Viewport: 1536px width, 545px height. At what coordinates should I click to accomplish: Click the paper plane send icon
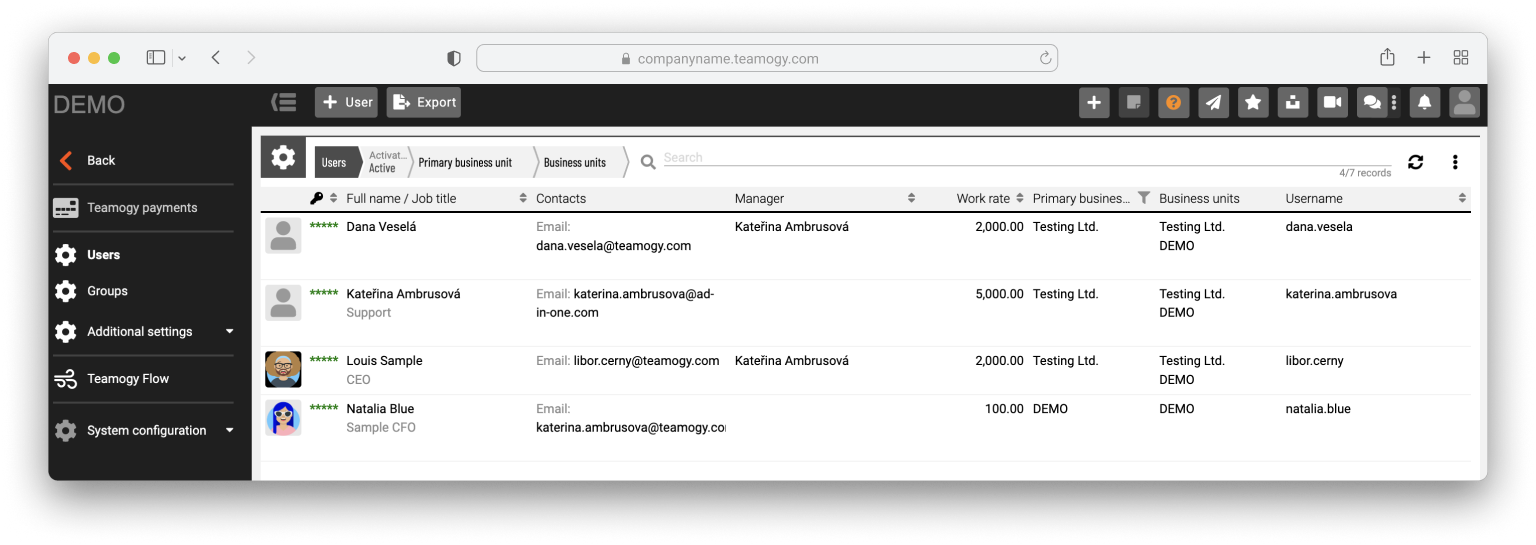pyautogui.click(x=1213, y=102)
